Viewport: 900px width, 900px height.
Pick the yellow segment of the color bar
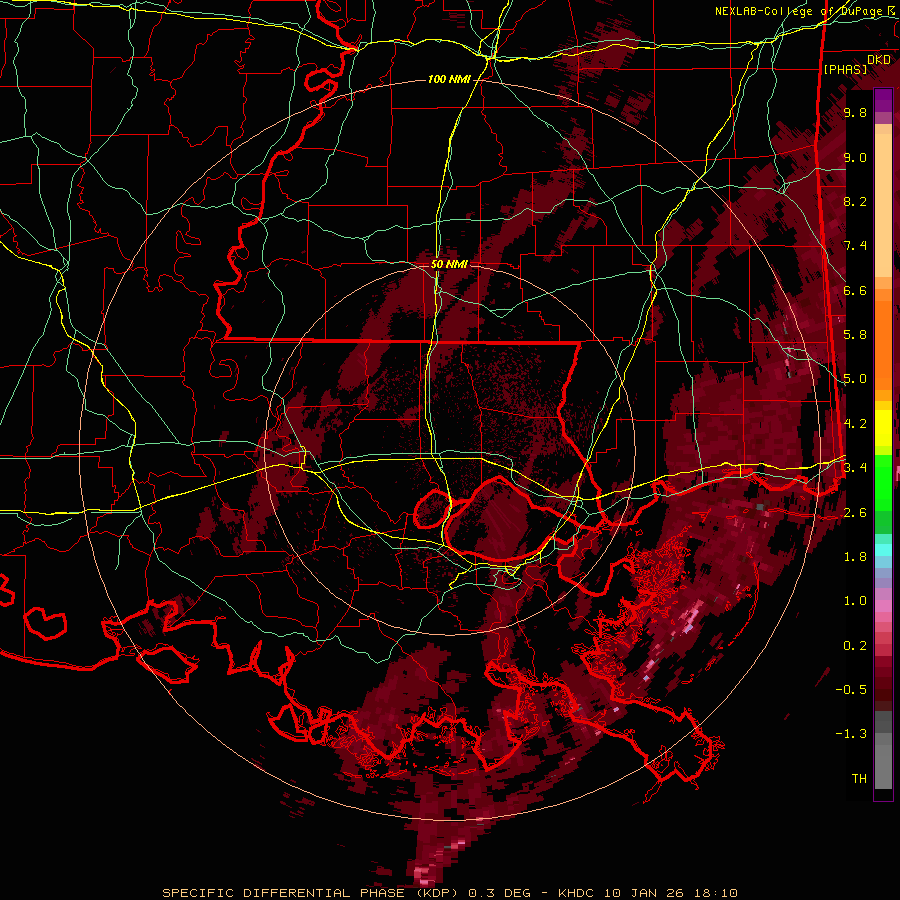point(883,428)
